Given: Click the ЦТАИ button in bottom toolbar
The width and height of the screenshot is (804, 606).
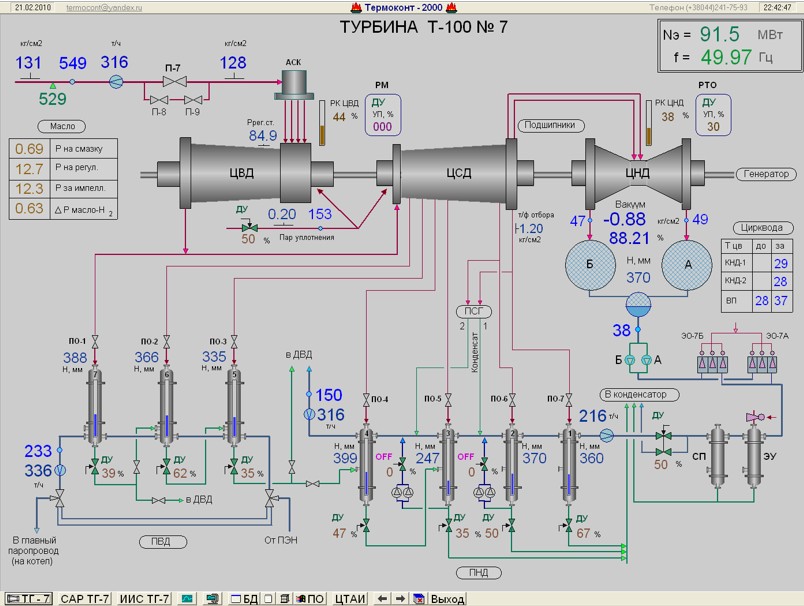Looking at the screenshot, I should tap(351, 598).
